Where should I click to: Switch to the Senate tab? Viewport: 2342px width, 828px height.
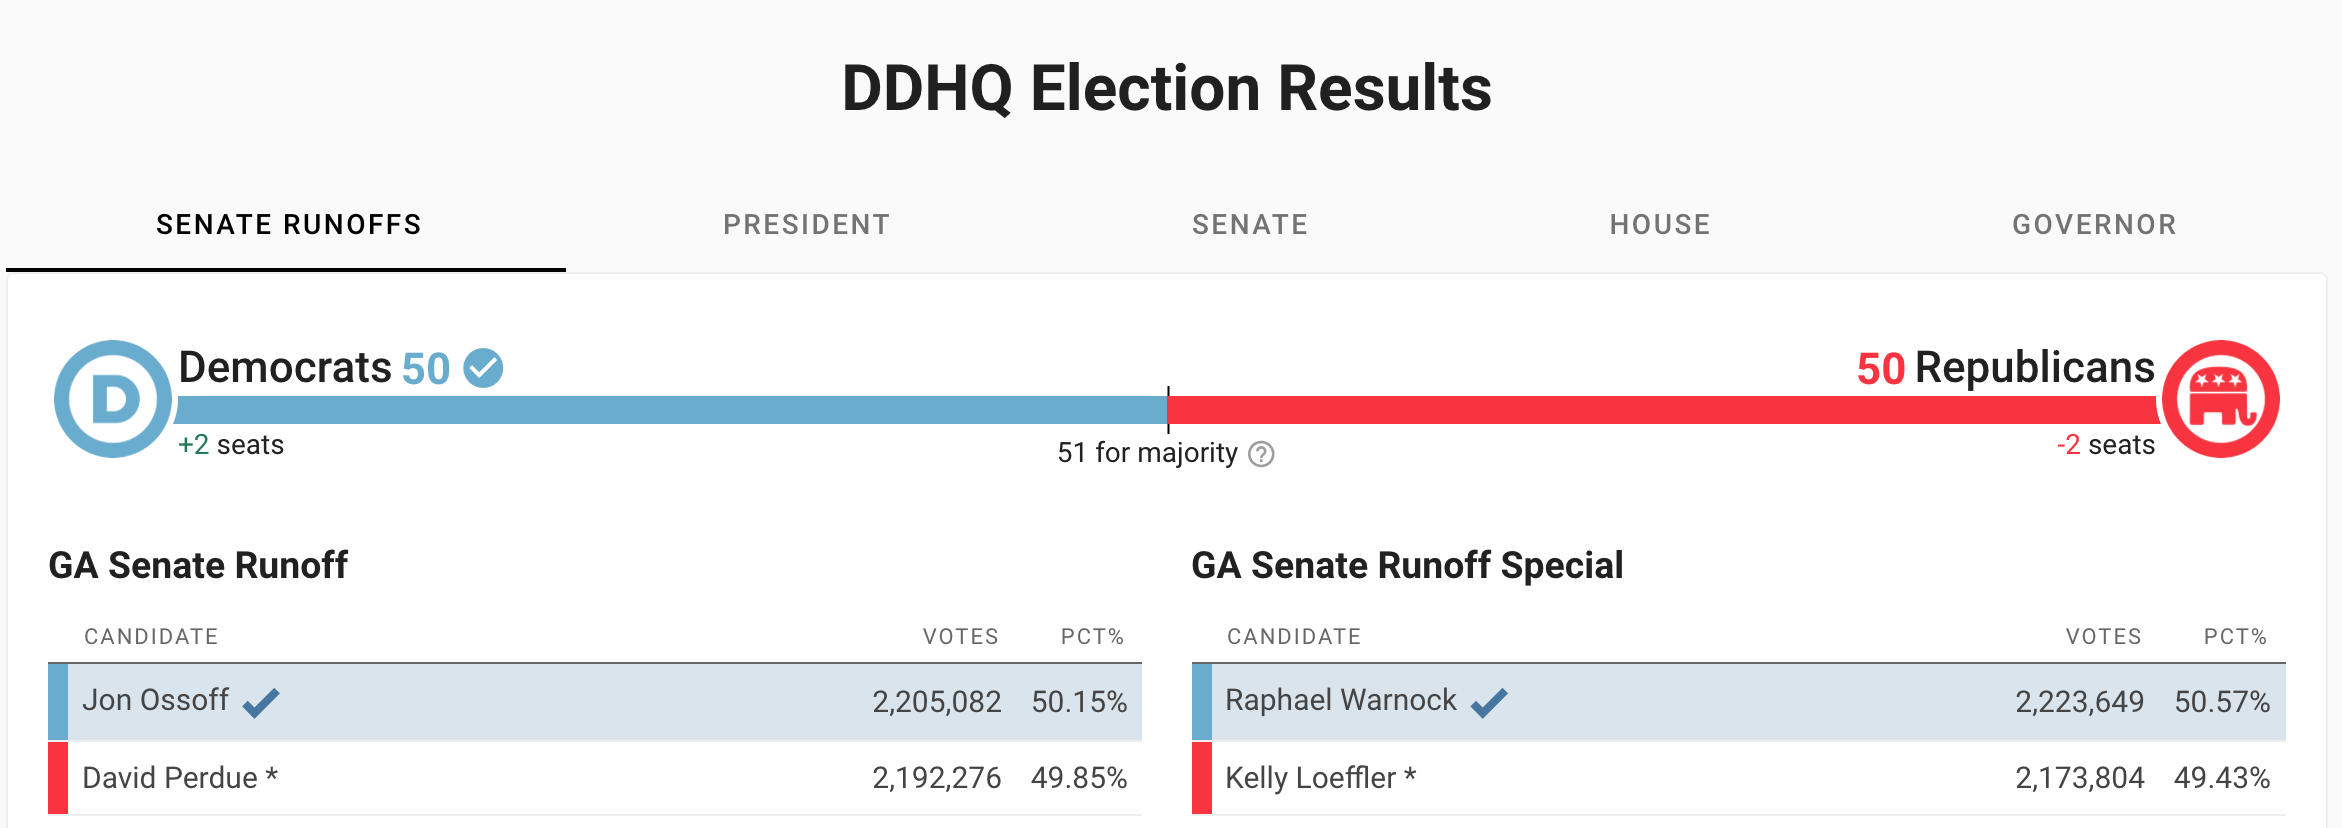(1250, 225)
